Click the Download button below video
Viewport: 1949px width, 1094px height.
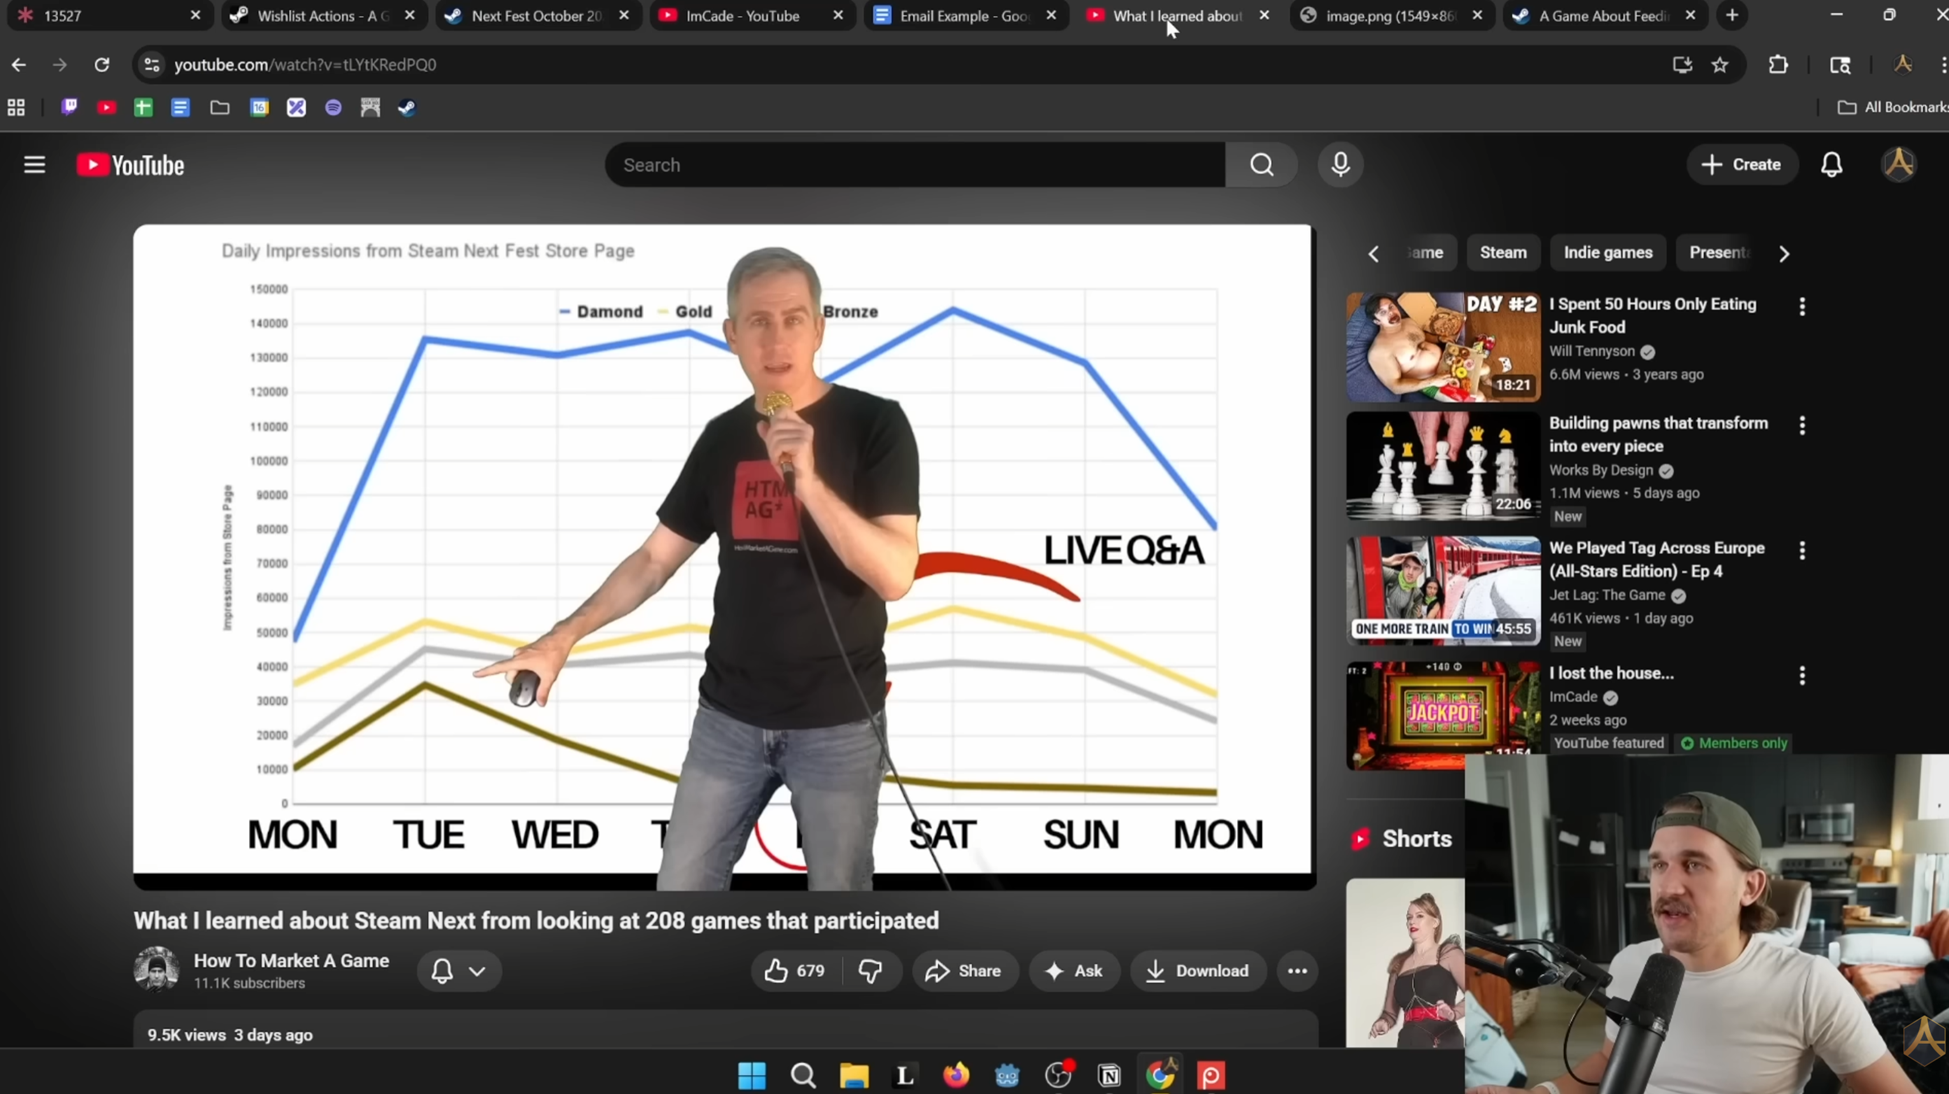coord(1197,970)
